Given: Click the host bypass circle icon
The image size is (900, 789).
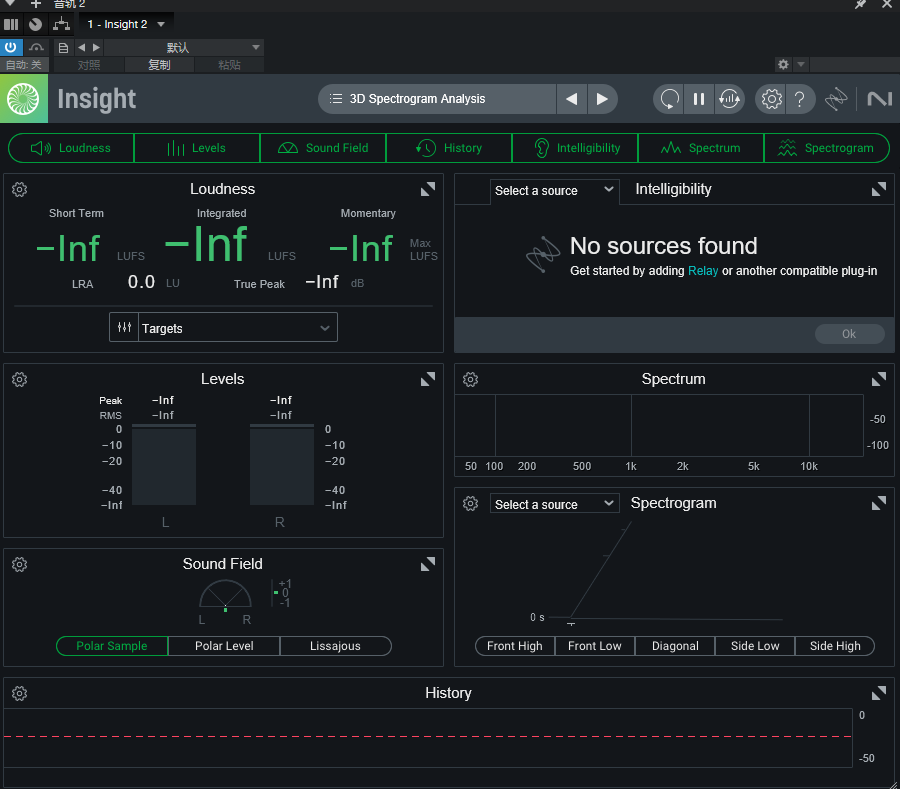Looking at the screenshot, I should (36, 24).
